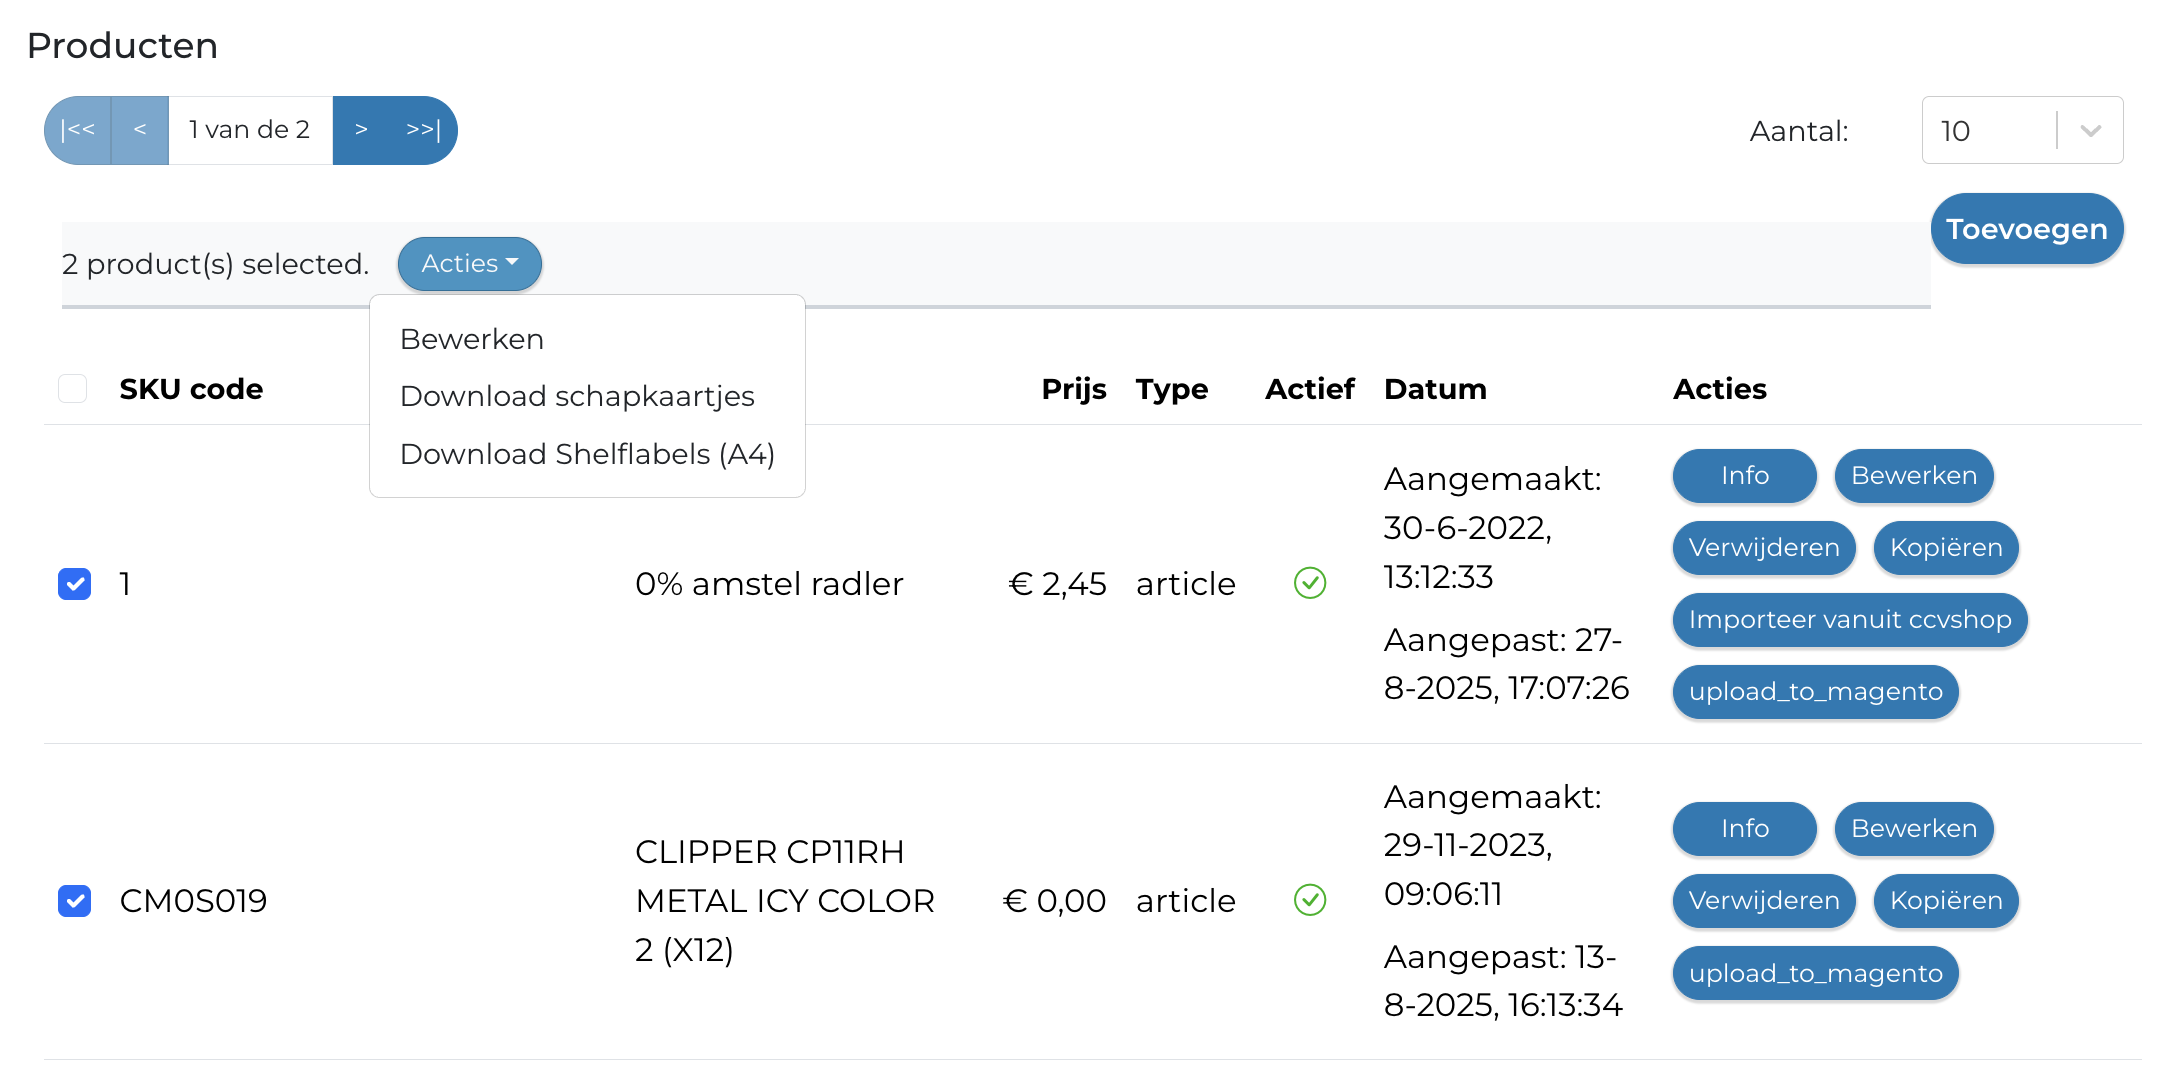Choose Bewerken from the Acties menu
This screenshot has width=2160, height=1070.
point(472,339)
